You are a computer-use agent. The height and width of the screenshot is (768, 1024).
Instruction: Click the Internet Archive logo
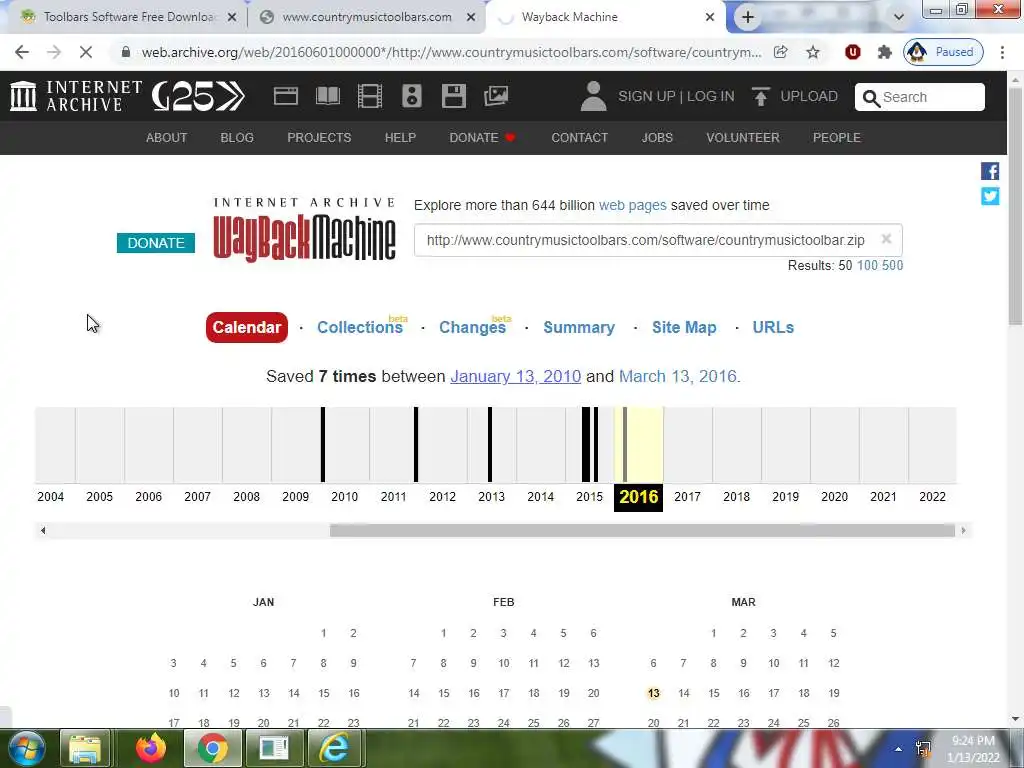click(76, 96)
